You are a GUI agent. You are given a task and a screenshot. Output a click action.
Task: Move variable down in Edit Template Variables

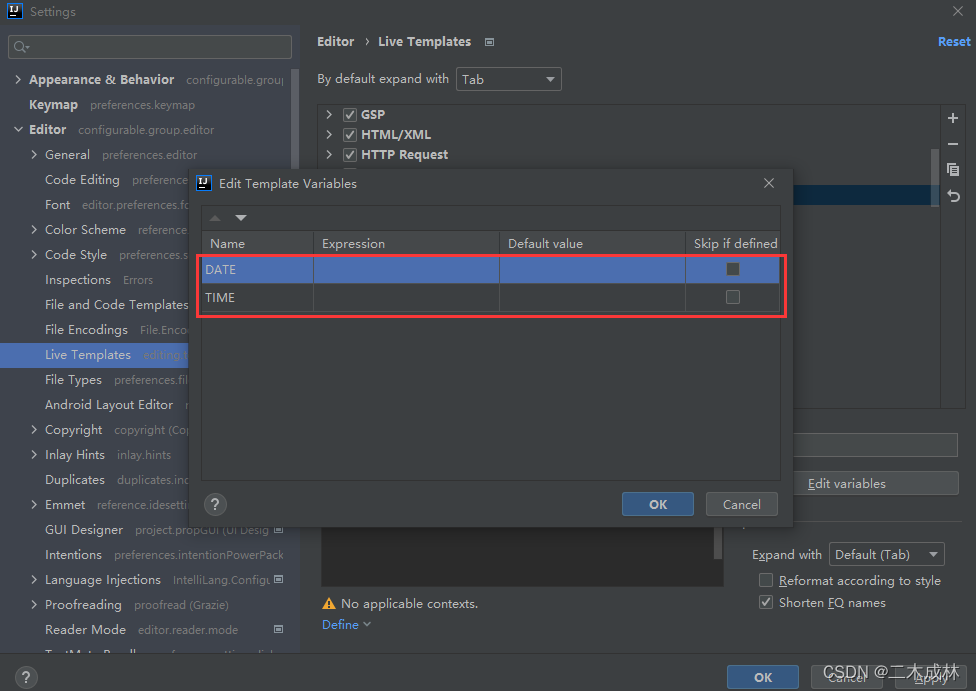(x=241, y=218)
